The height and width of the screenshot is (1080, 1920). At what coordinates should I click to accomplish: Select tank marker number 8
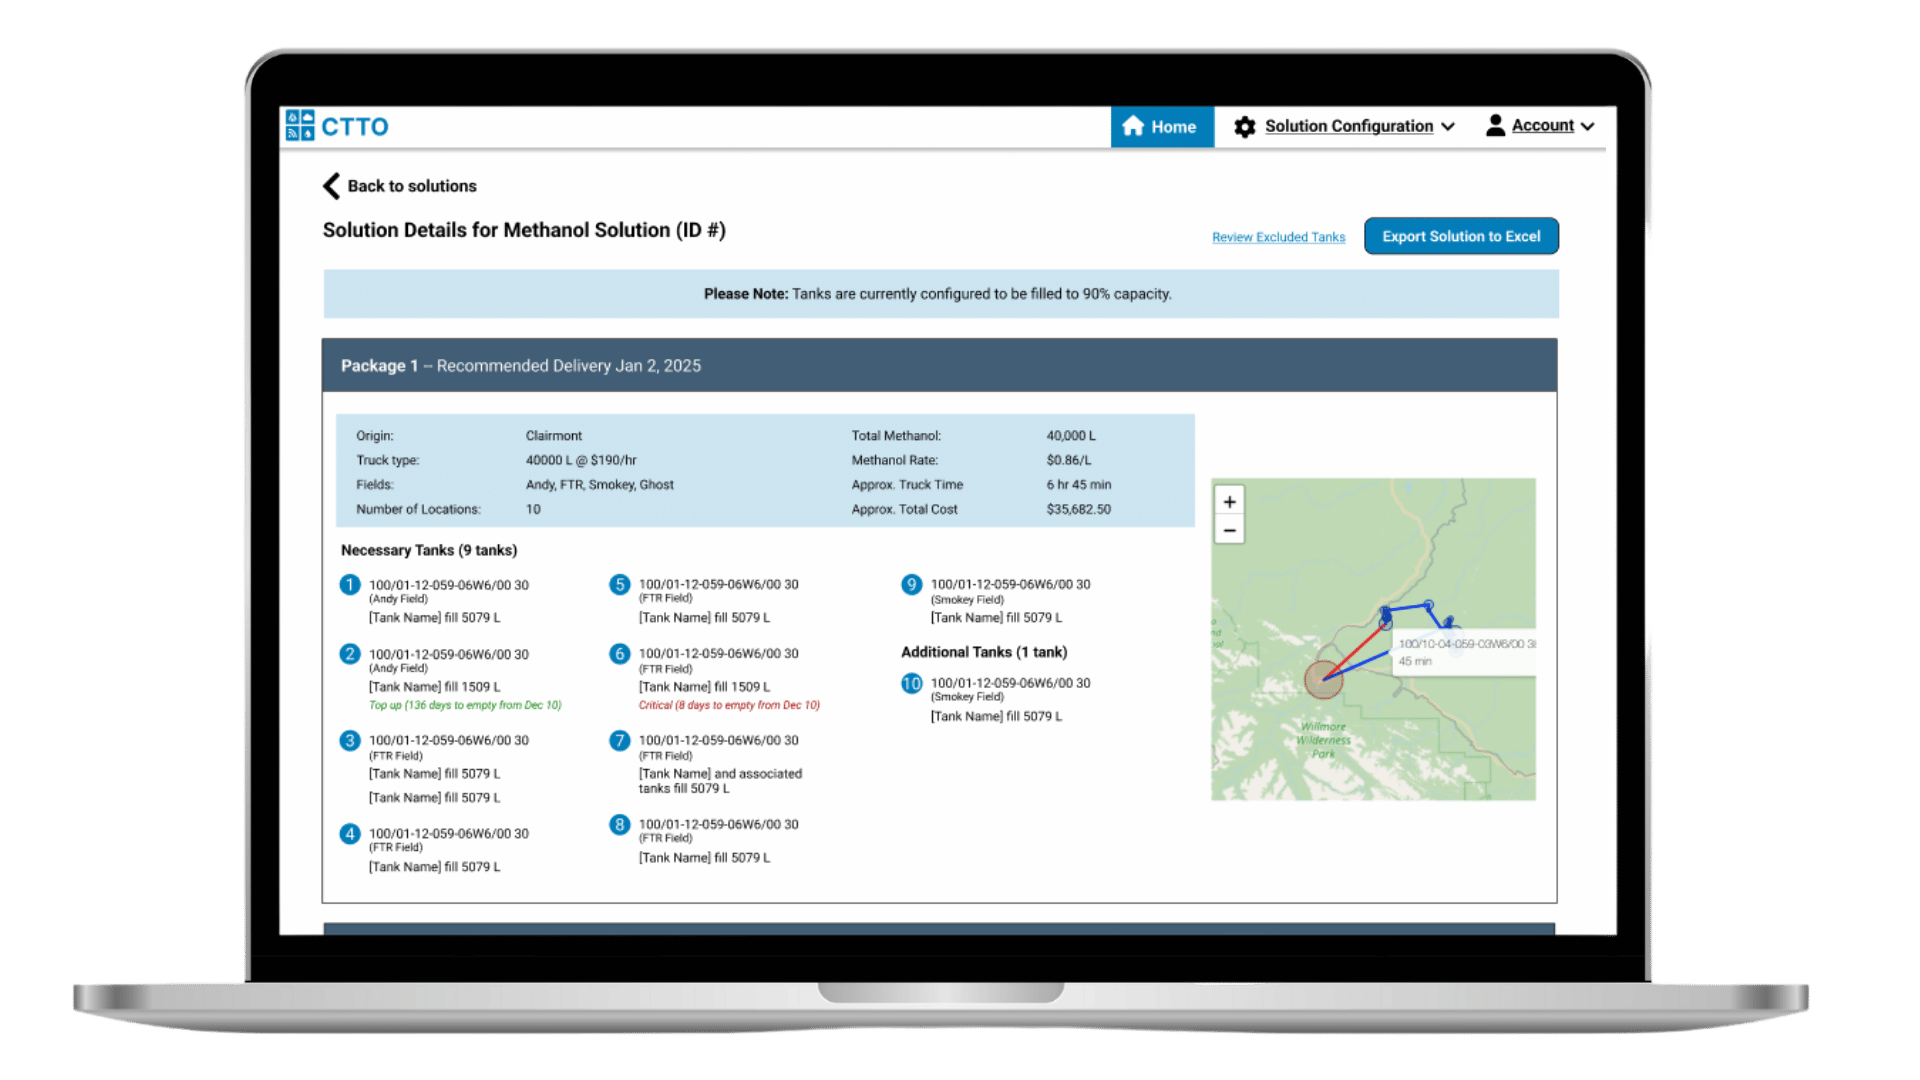click(619, 825)
